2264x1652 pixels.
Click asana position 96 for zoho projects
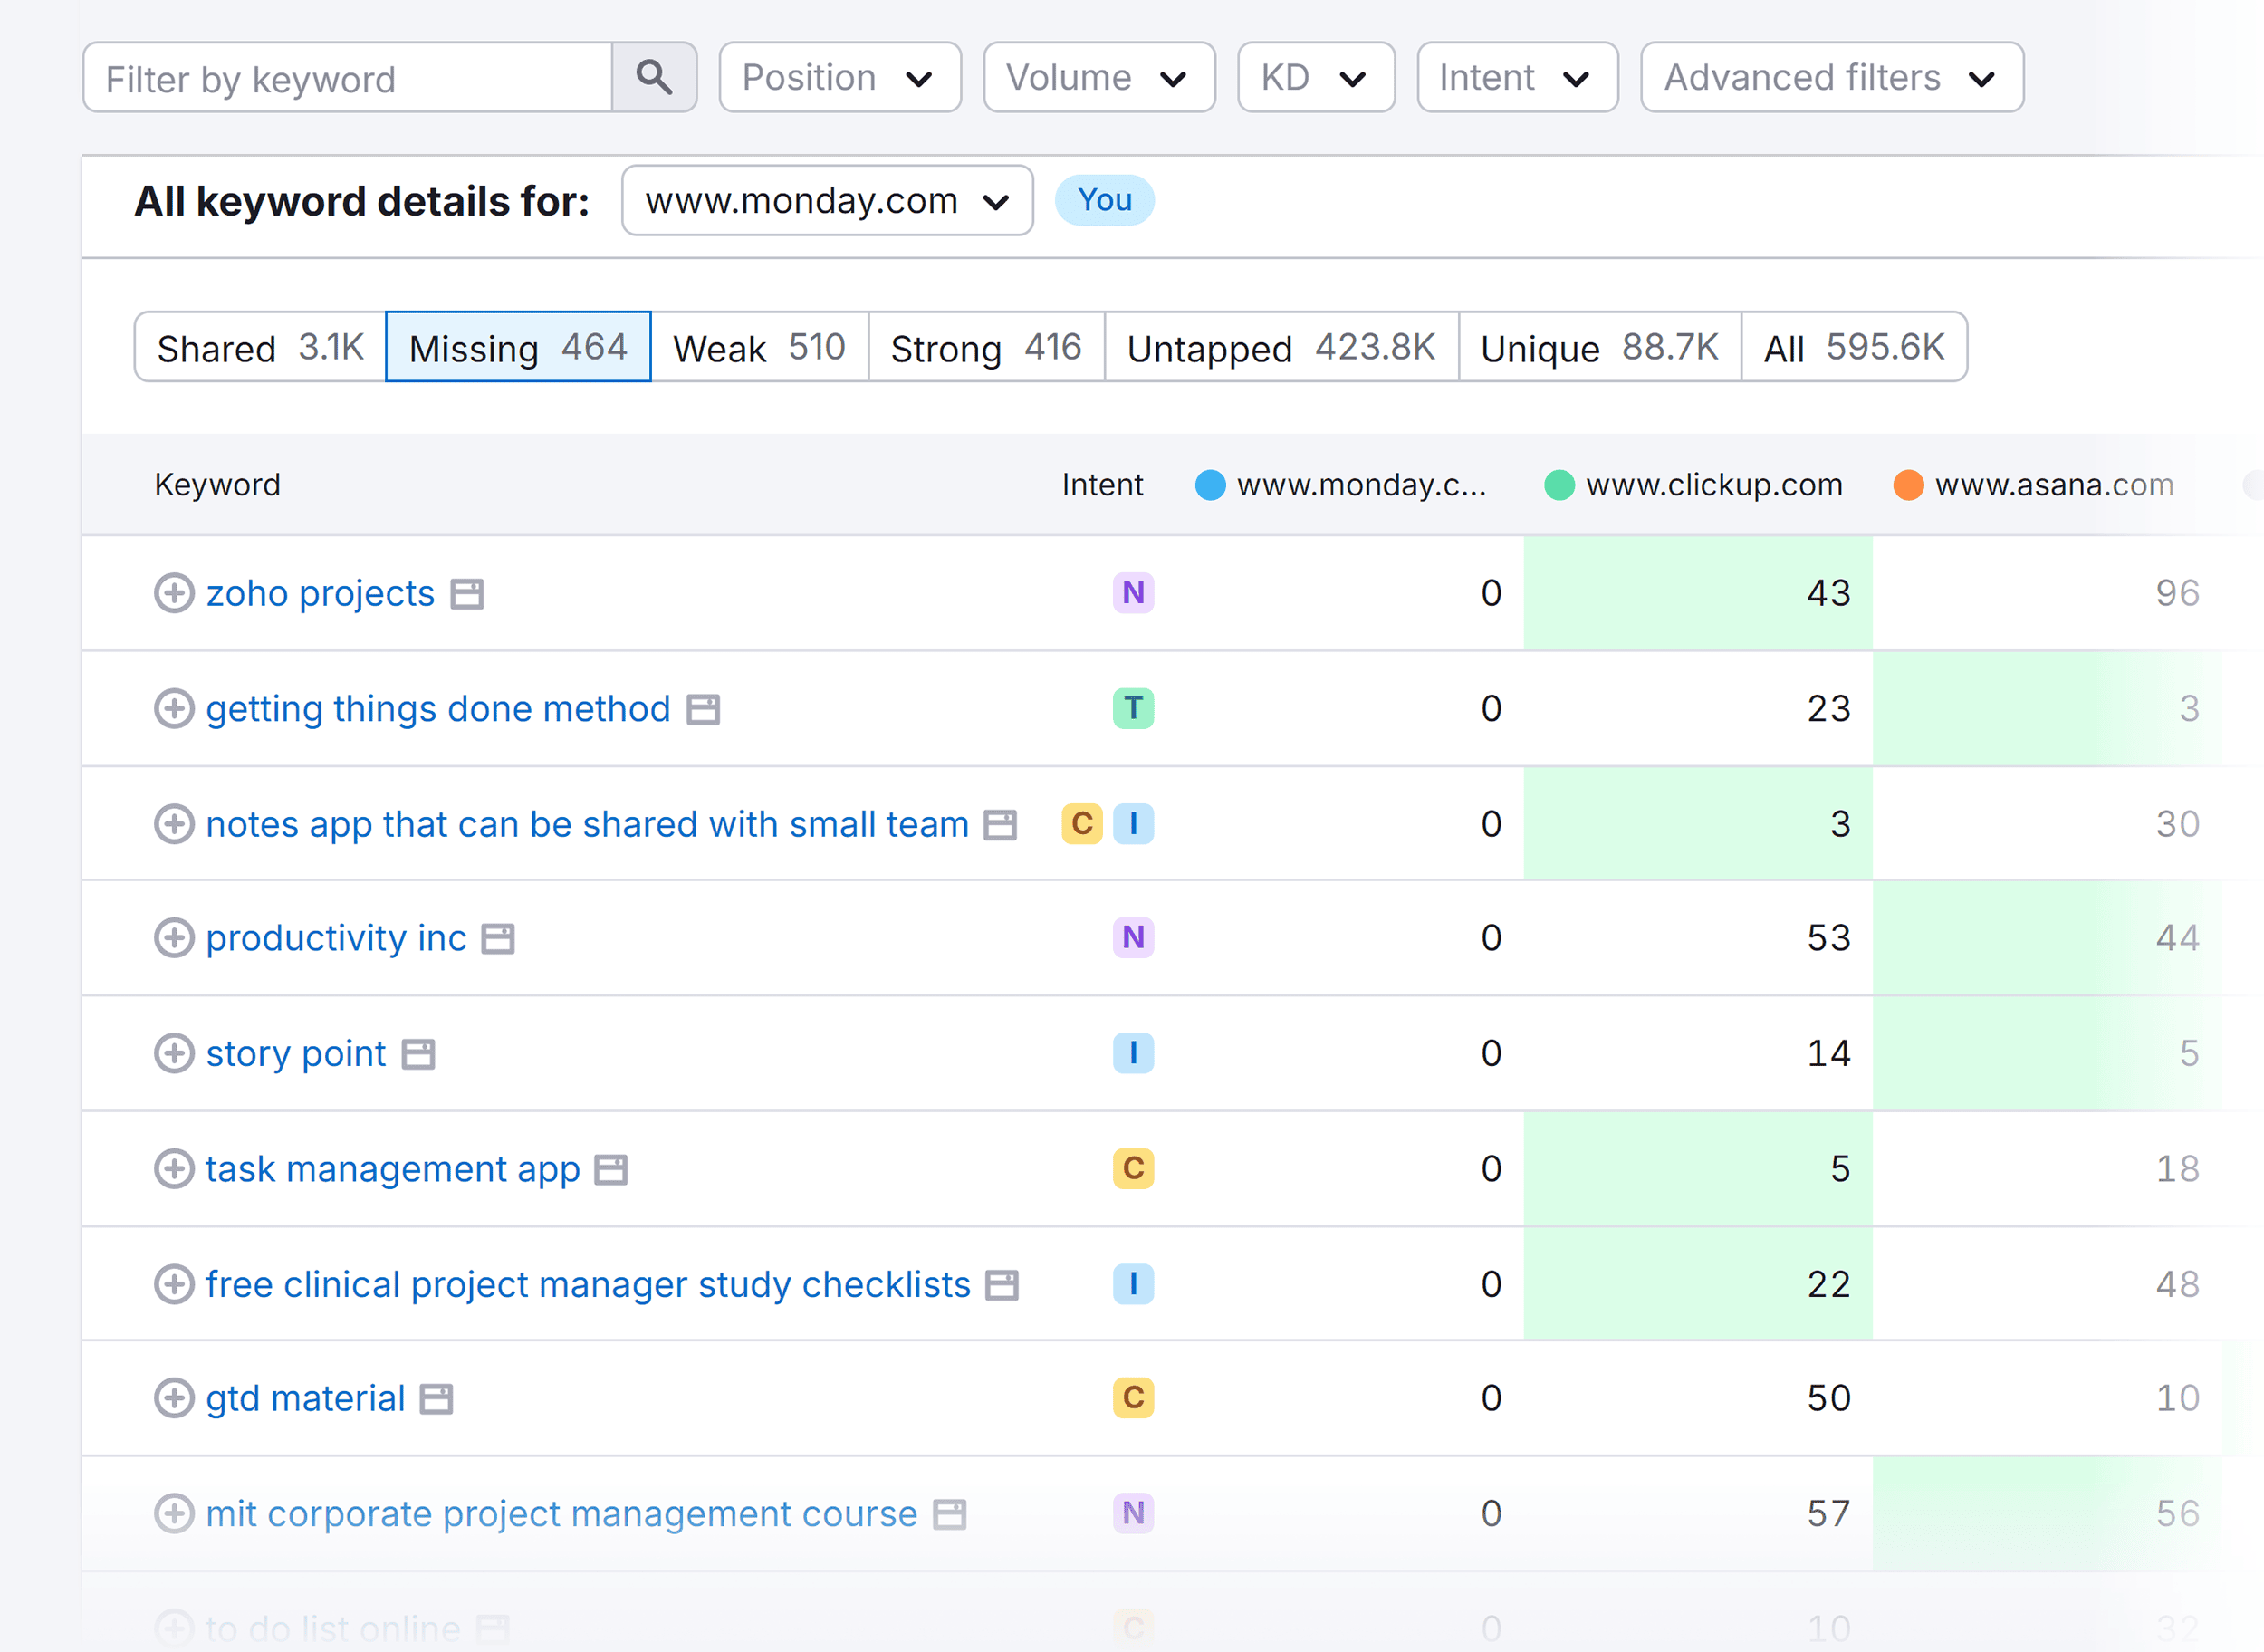pyautogui.click(x=2177, y=593)
